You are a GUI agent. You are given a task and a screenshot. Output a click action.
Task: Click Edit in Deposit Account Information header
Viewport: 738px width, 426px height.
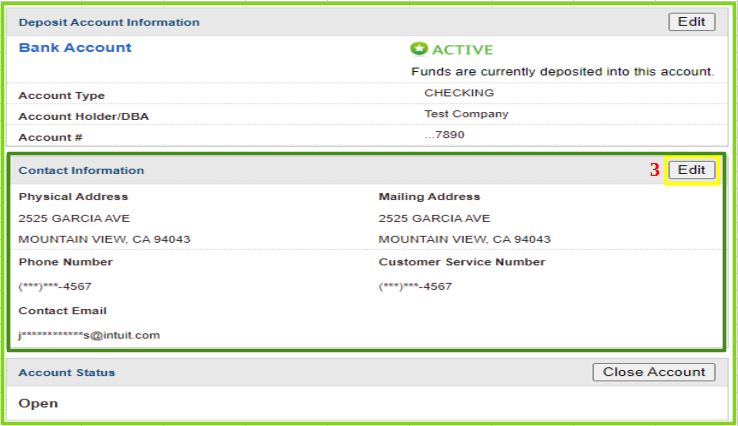pos(691,22)
